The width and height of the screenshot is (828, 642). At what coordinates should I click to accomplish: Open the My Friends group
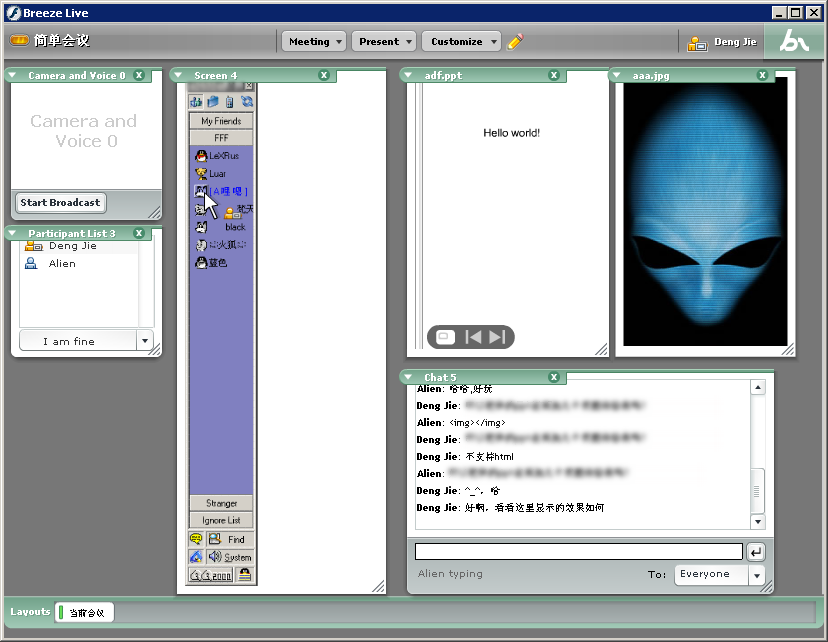221,121
